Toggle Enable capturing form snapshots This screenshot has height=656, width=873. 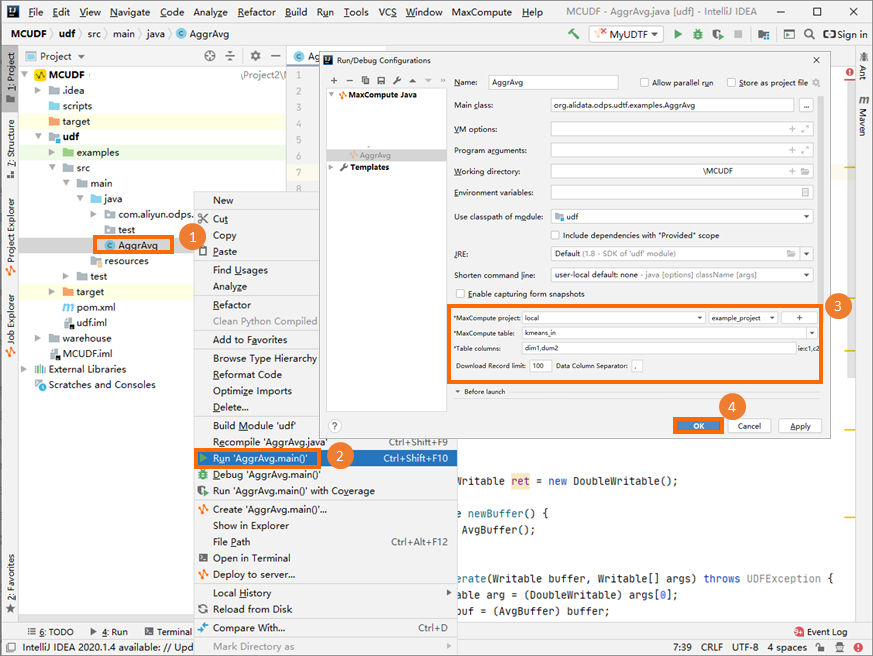coord(460,294)
